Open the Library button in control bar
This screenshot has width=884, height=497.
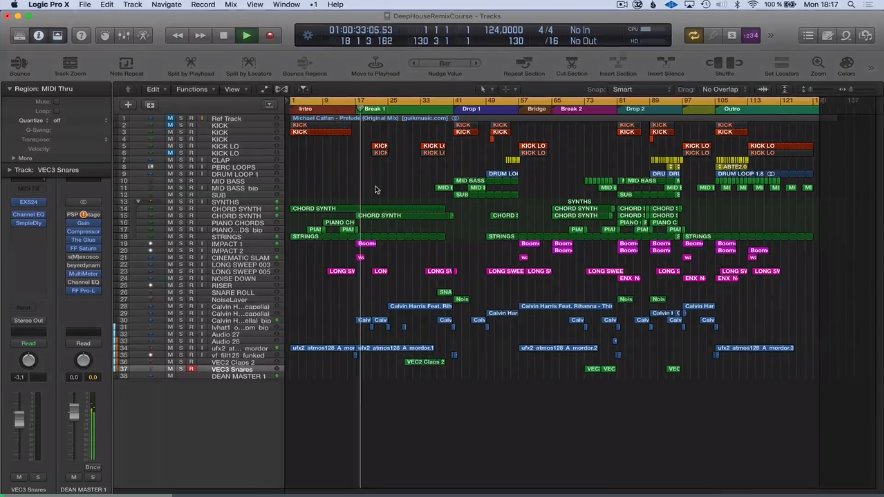(20, 36)
